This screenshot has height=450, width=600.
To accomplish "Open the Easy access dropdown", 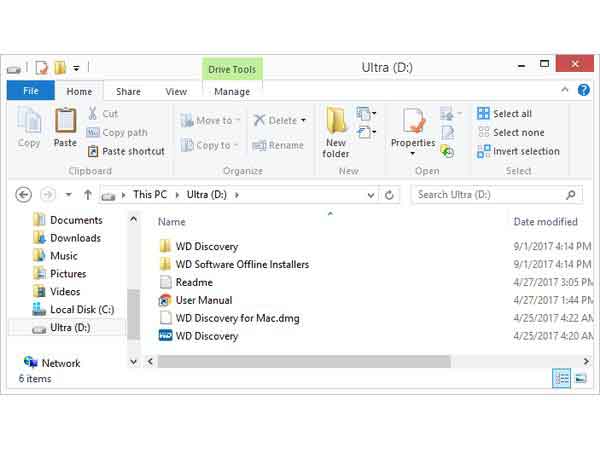I will click(366, 132).
